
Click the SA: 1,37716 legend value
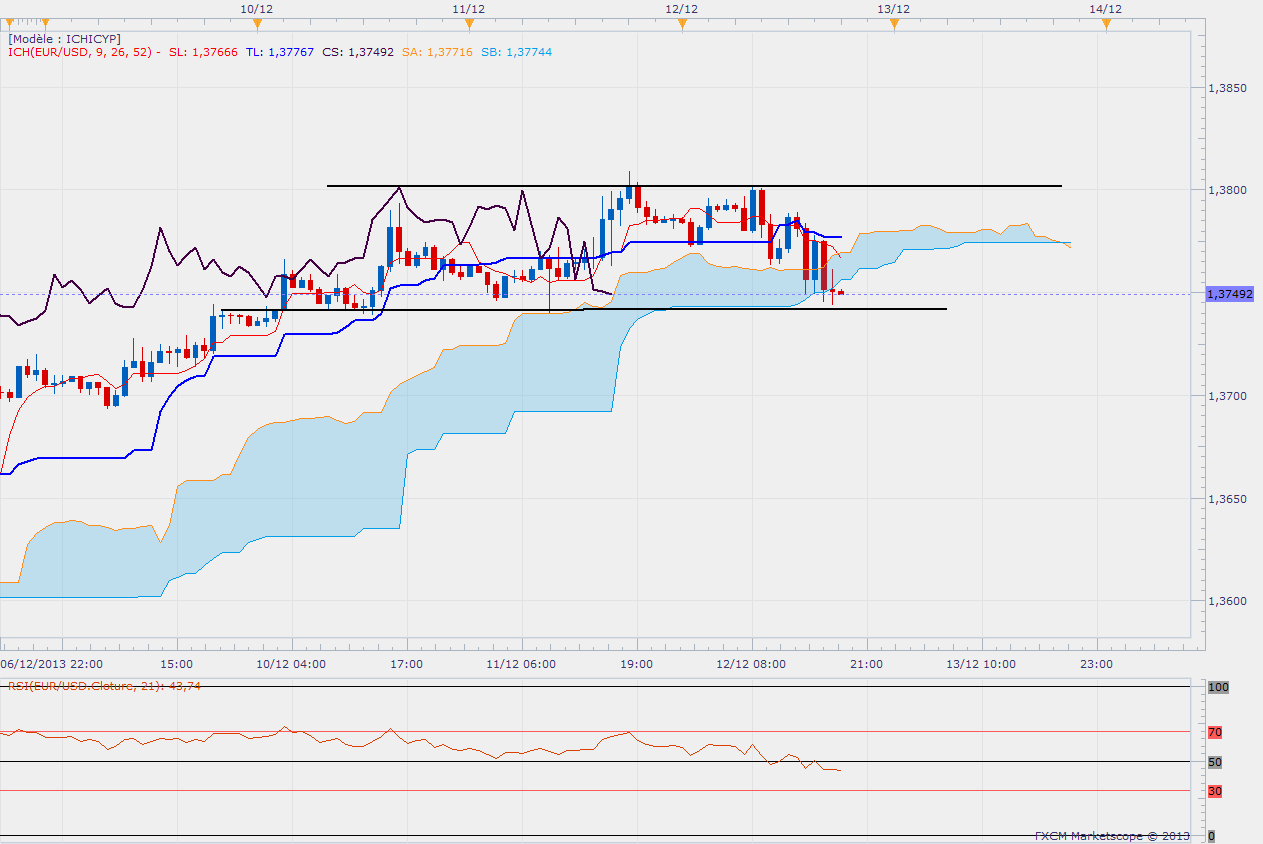437,52
